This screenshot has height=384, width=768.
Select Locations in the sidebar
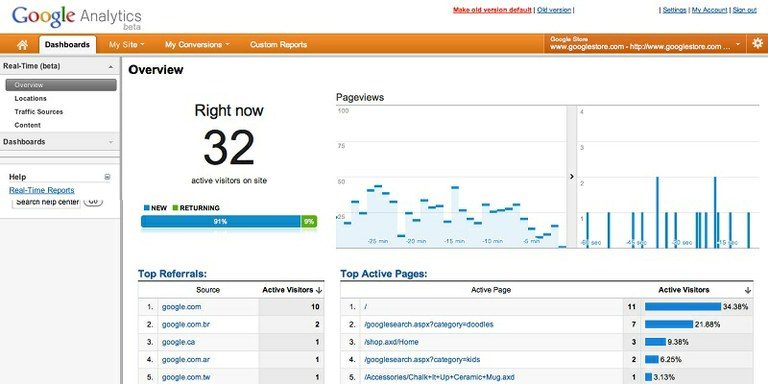(x=30, y=98)
